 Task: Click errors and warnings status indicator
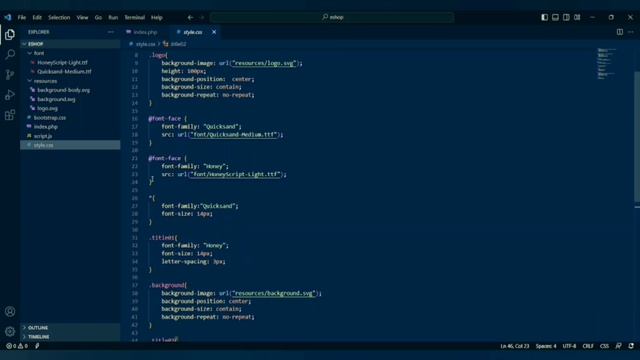[x=17, y=346]
